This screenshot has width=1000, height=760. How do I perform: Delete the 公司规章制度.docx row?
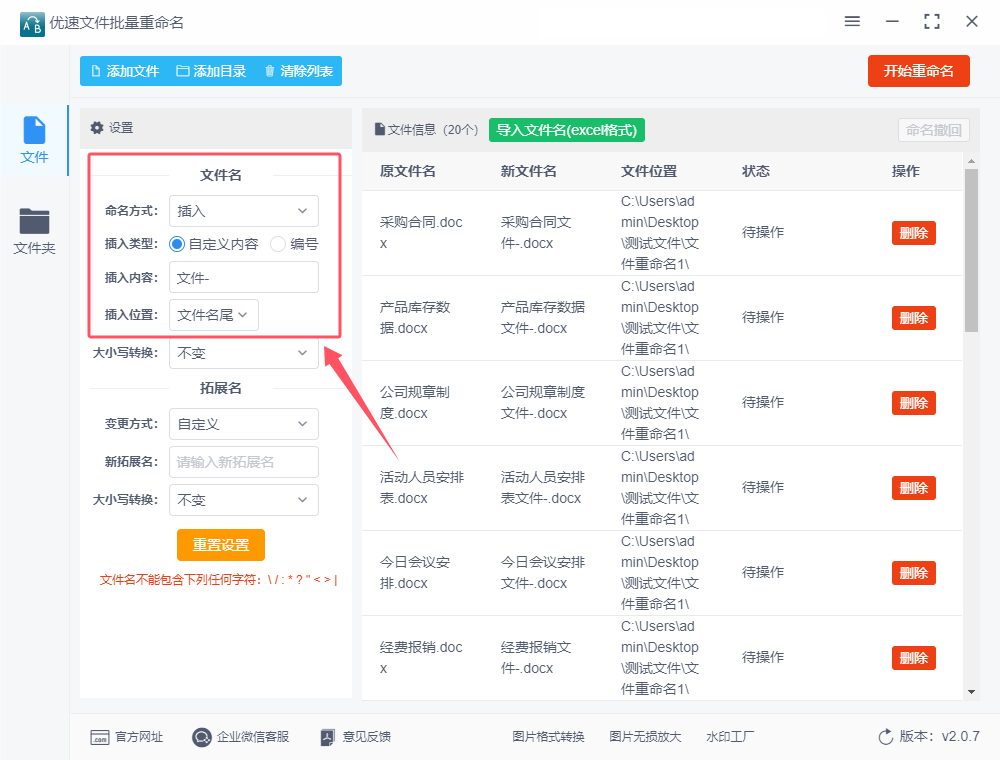pos(913,403)
